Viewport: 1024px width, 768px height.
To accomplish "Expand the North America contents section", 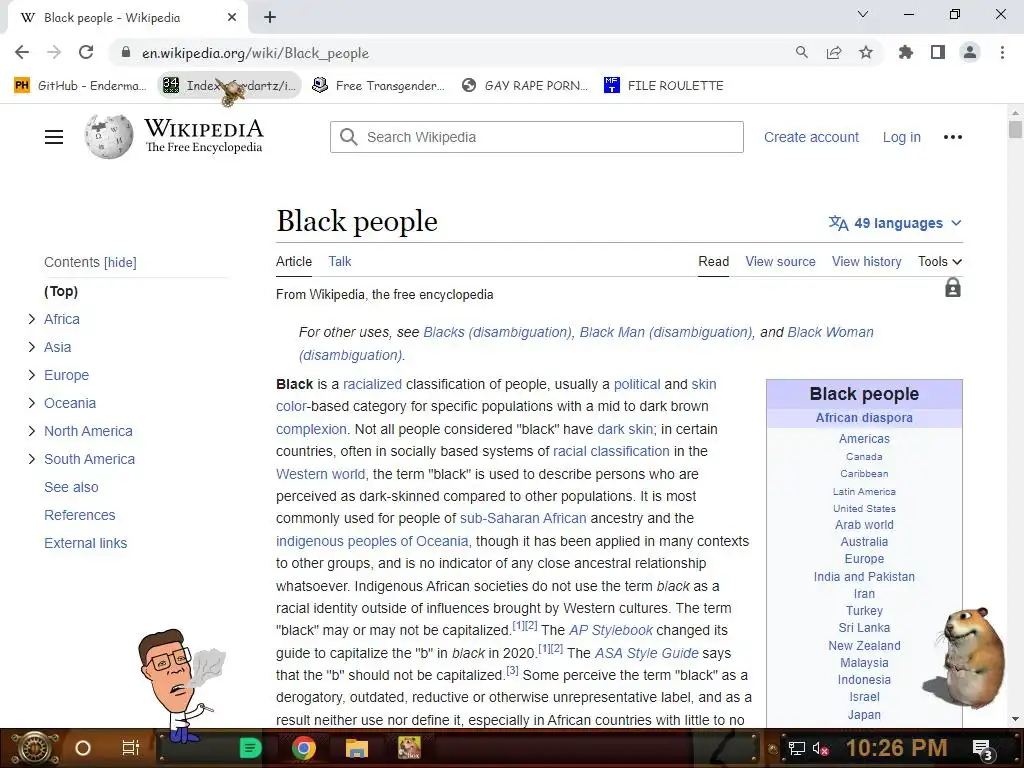I will (31, 431).
